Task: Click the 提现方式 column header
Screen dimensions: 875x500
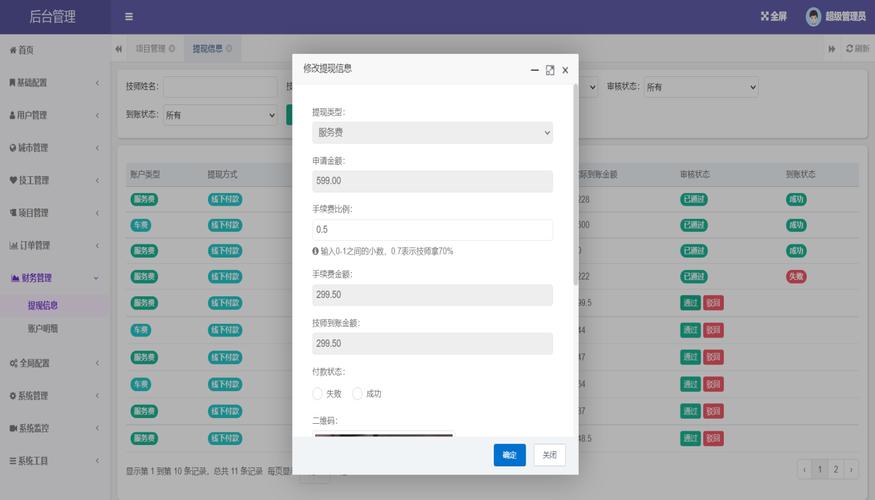Action: (x=222, y=175)
